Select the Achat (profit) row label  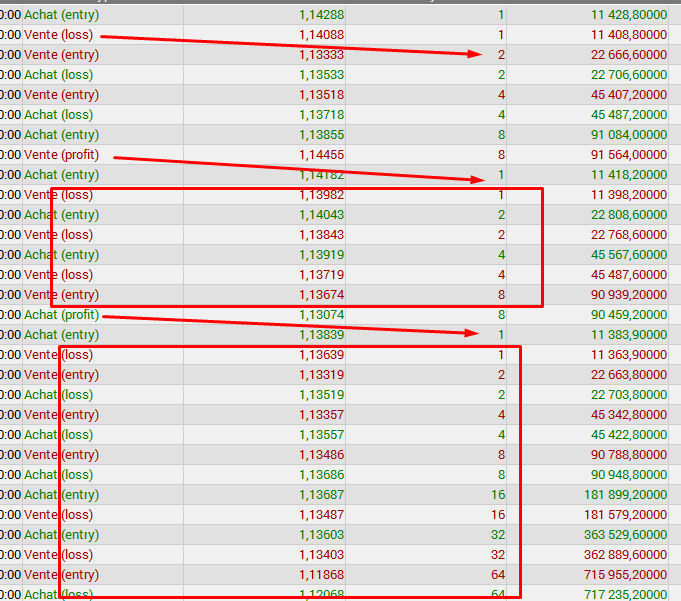tap(61, 314)
